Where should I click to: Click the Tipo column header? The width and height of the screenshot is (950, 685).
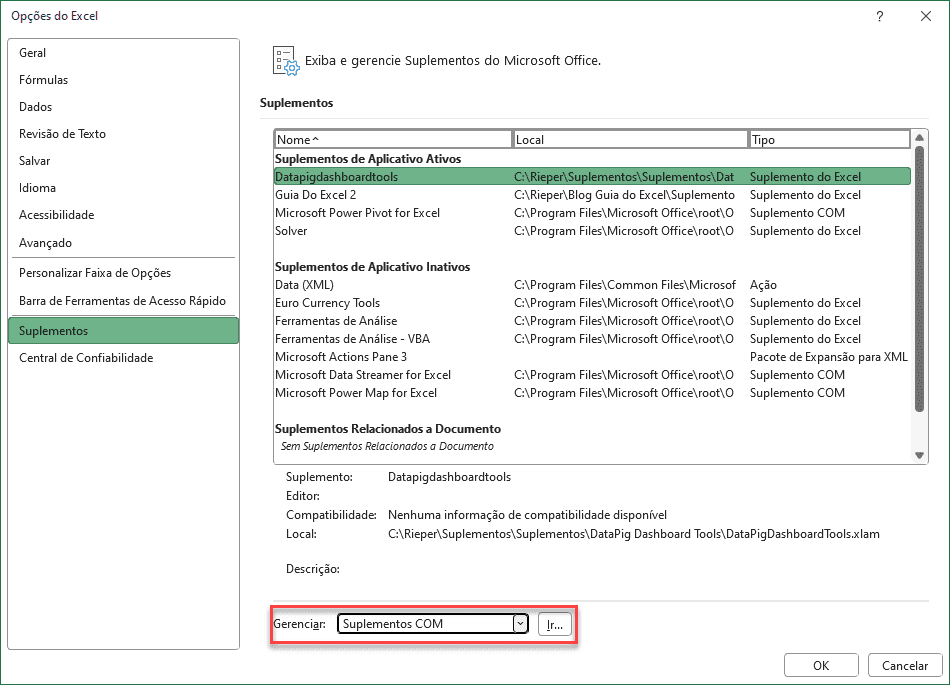point(829,139)
